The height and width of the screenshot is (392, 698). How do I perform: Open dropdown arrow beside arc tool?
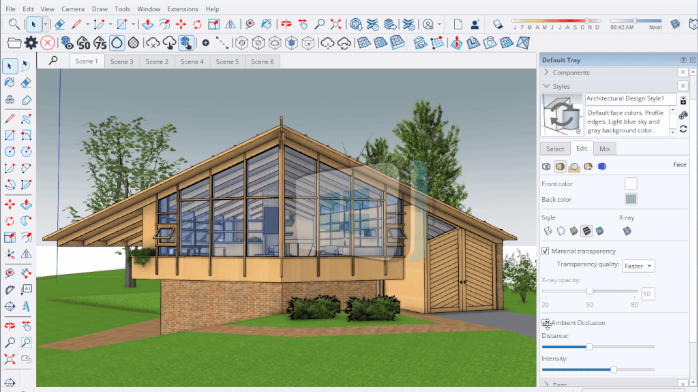pyautogui.click(x=110, y=24)
